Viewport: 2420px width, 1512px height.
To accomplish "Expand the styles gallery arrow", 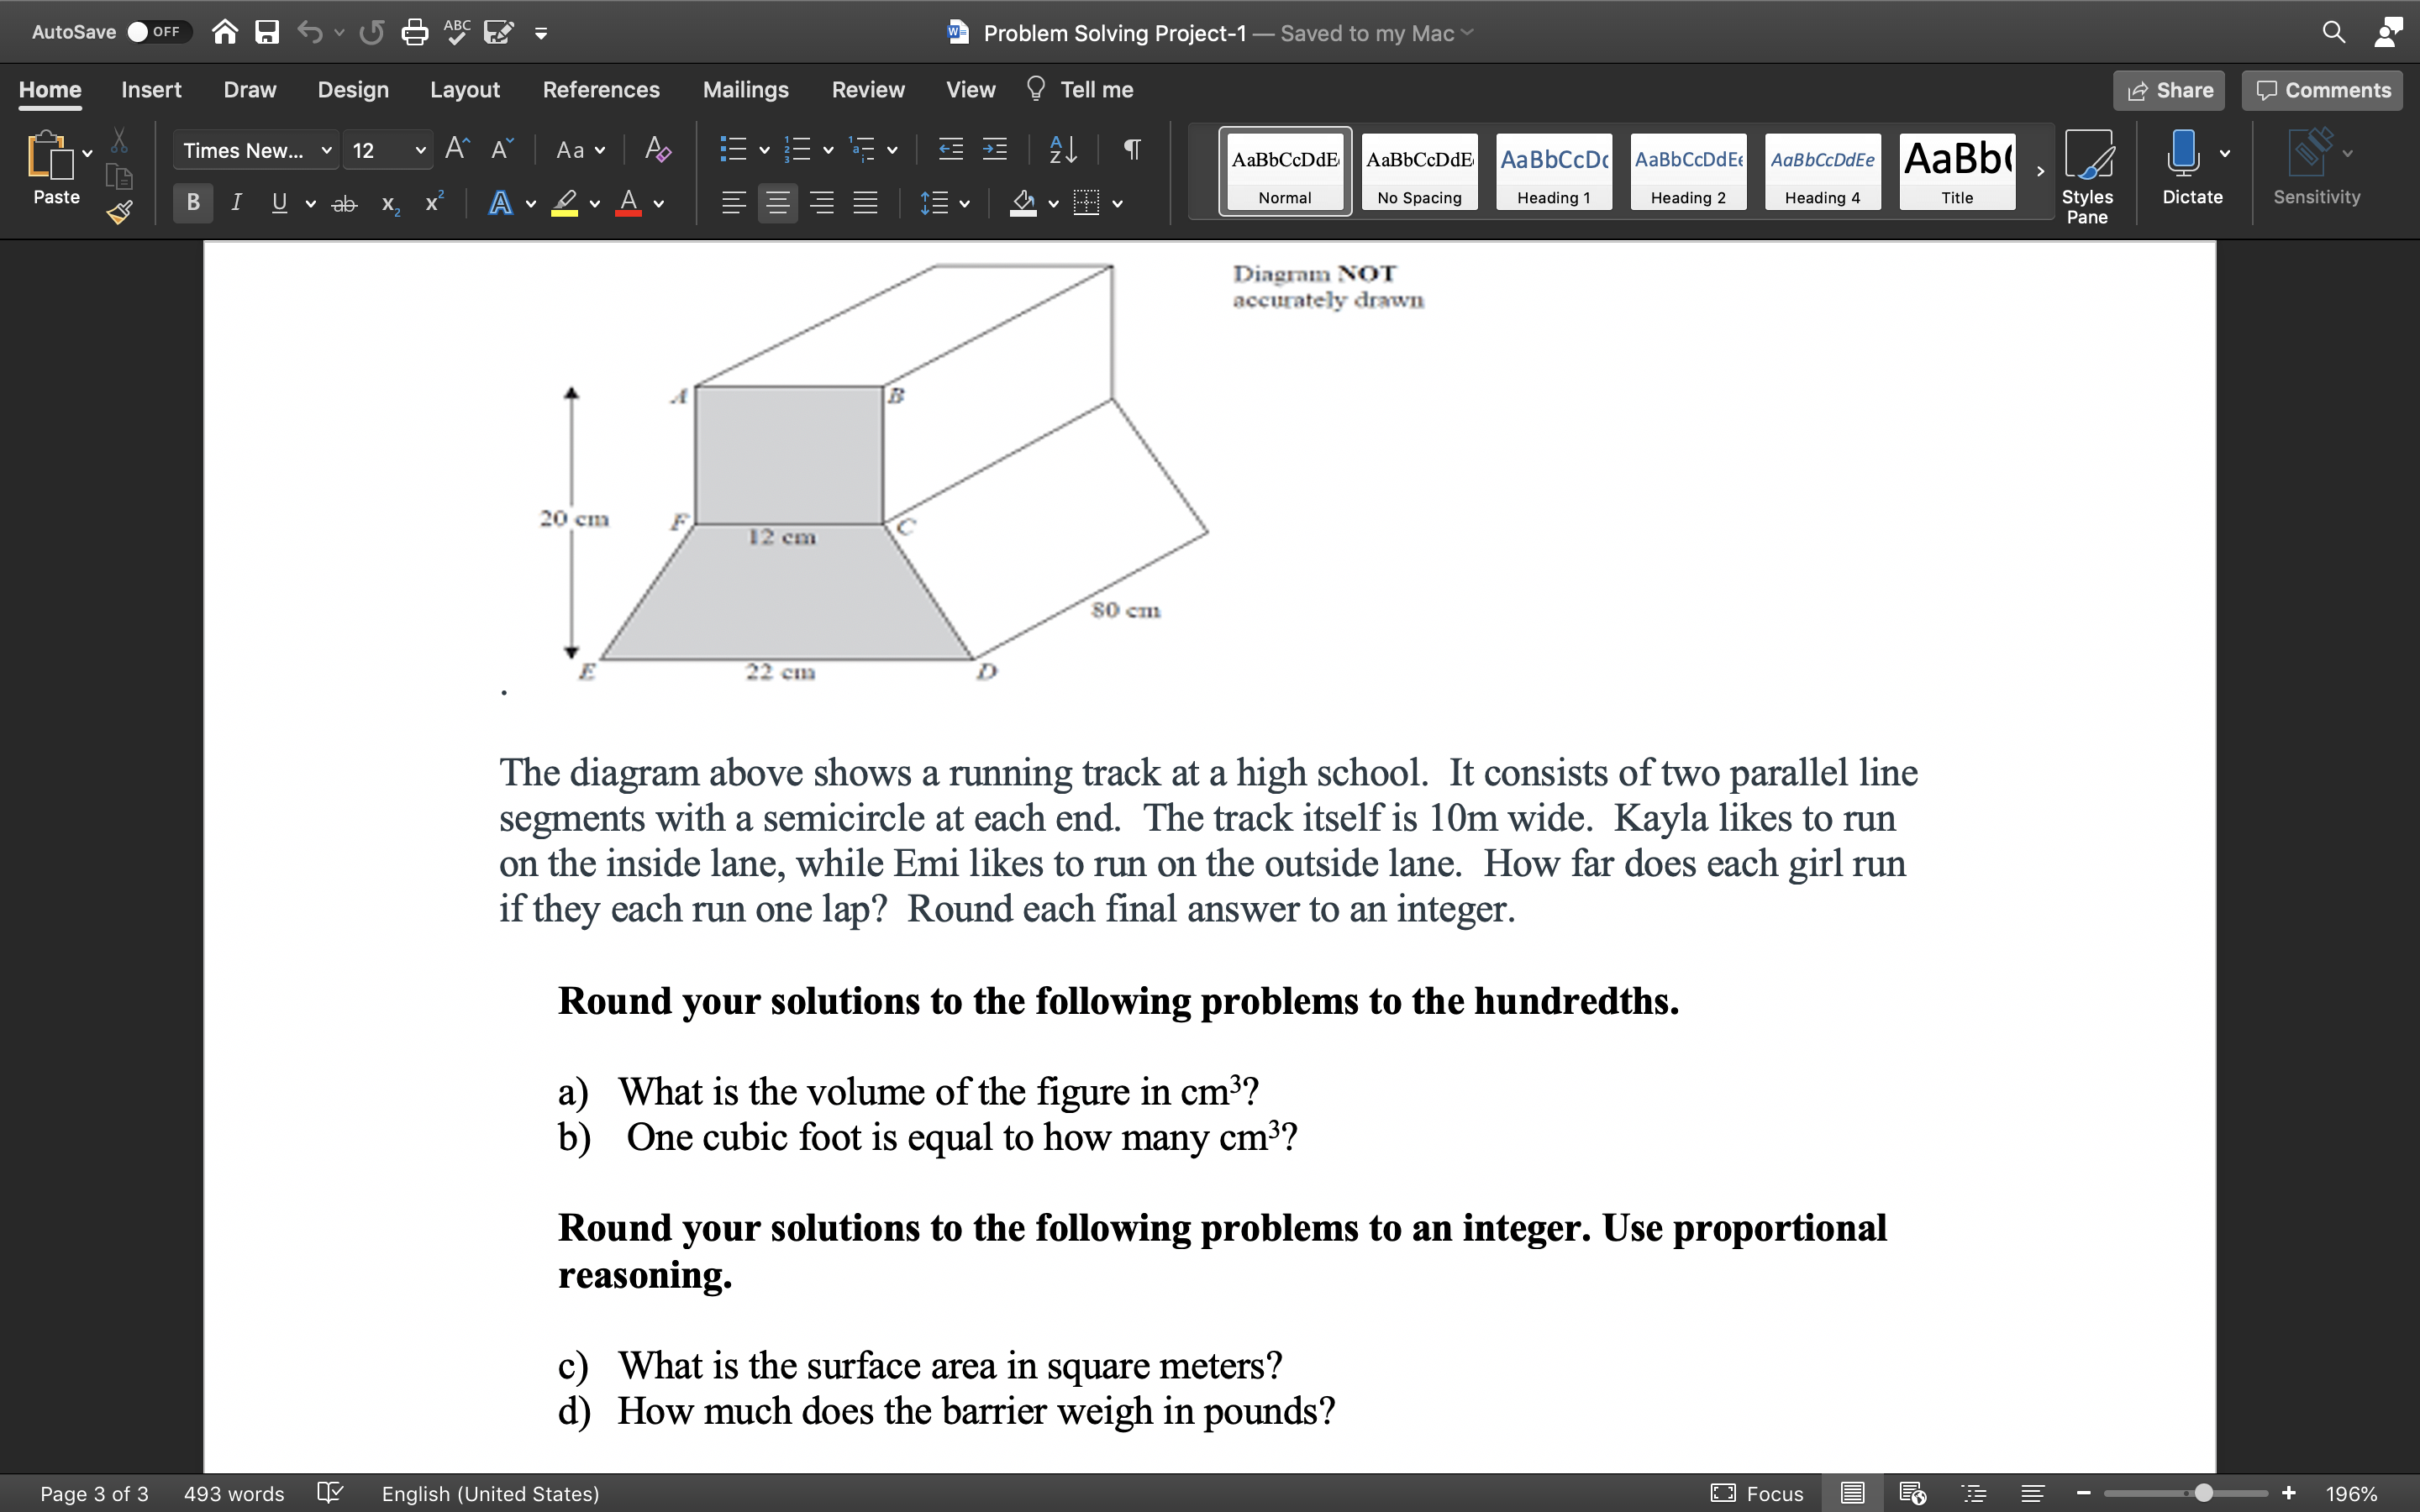I will 2040,171.
